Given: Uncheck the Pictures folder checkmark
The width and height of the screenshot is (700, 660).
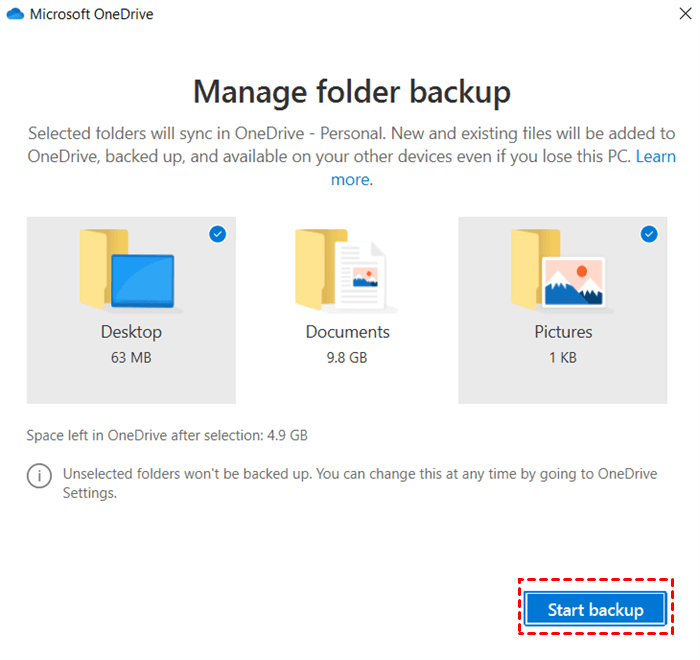Looking at the screenshot, I should pyautogui.click(x=649, y=234).
